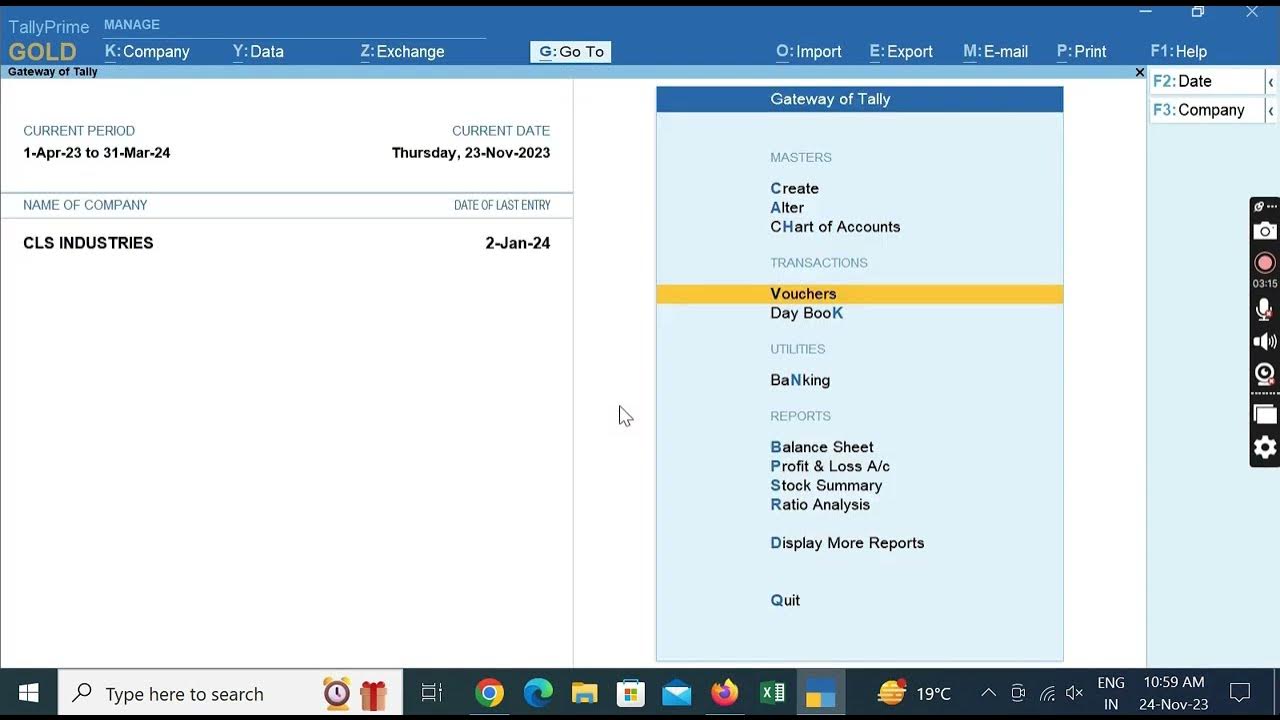Image resolution: width=1280 pixels, height=720 pixels.
Task: Open the Balance Sheet report
Action: [x=822, y=447]
